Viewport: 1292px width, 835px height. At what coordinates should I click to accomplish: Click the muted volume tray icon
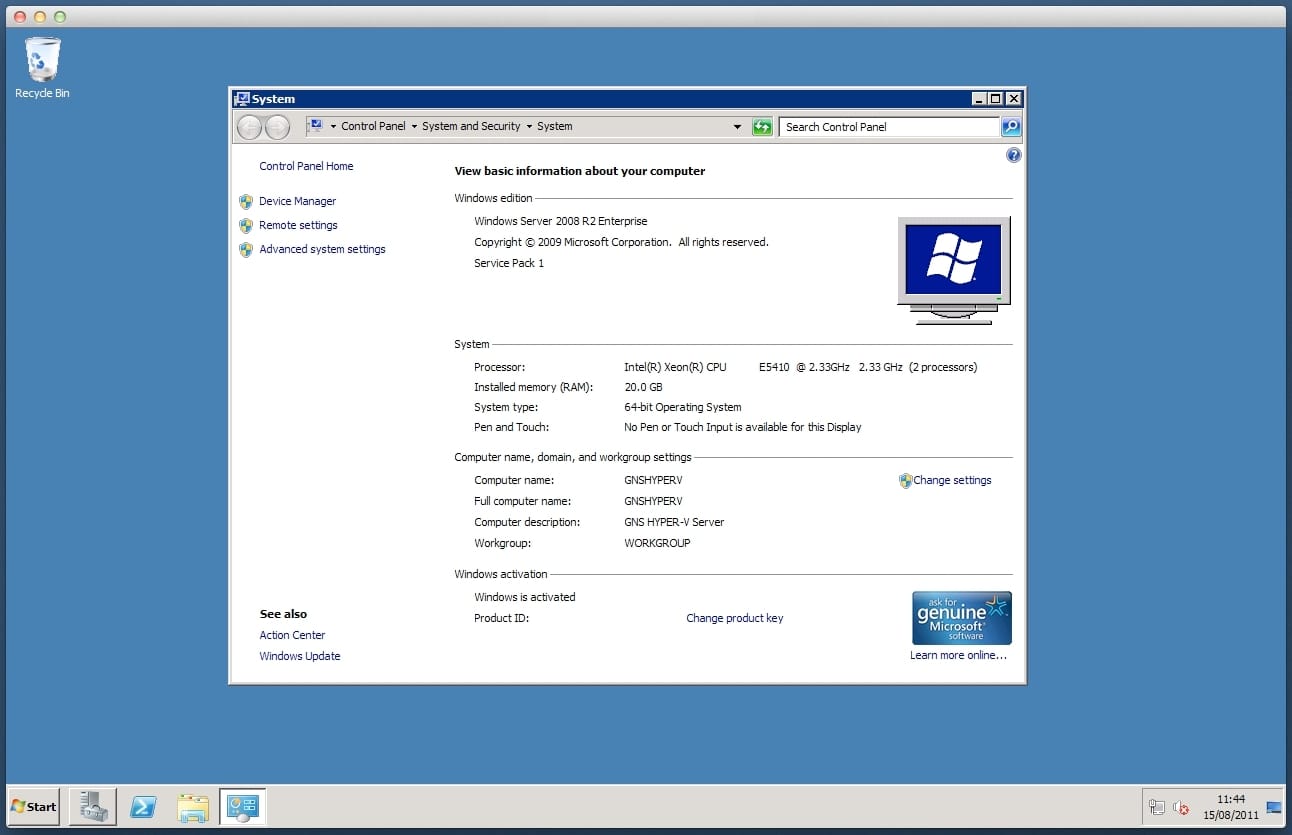tap(1181, 807)
